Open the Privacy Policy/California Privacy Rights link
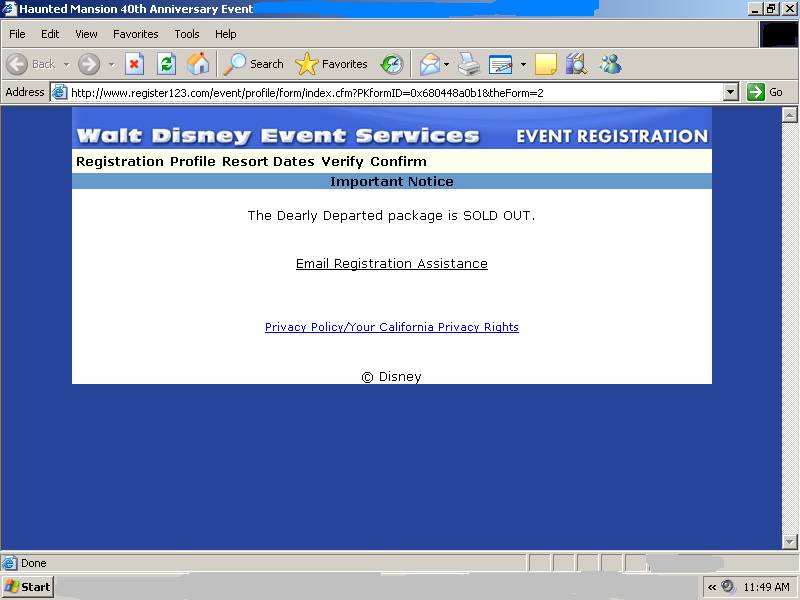Image resolution: width=800 pixels, height=600 pixels. click(x=392, y=327)
